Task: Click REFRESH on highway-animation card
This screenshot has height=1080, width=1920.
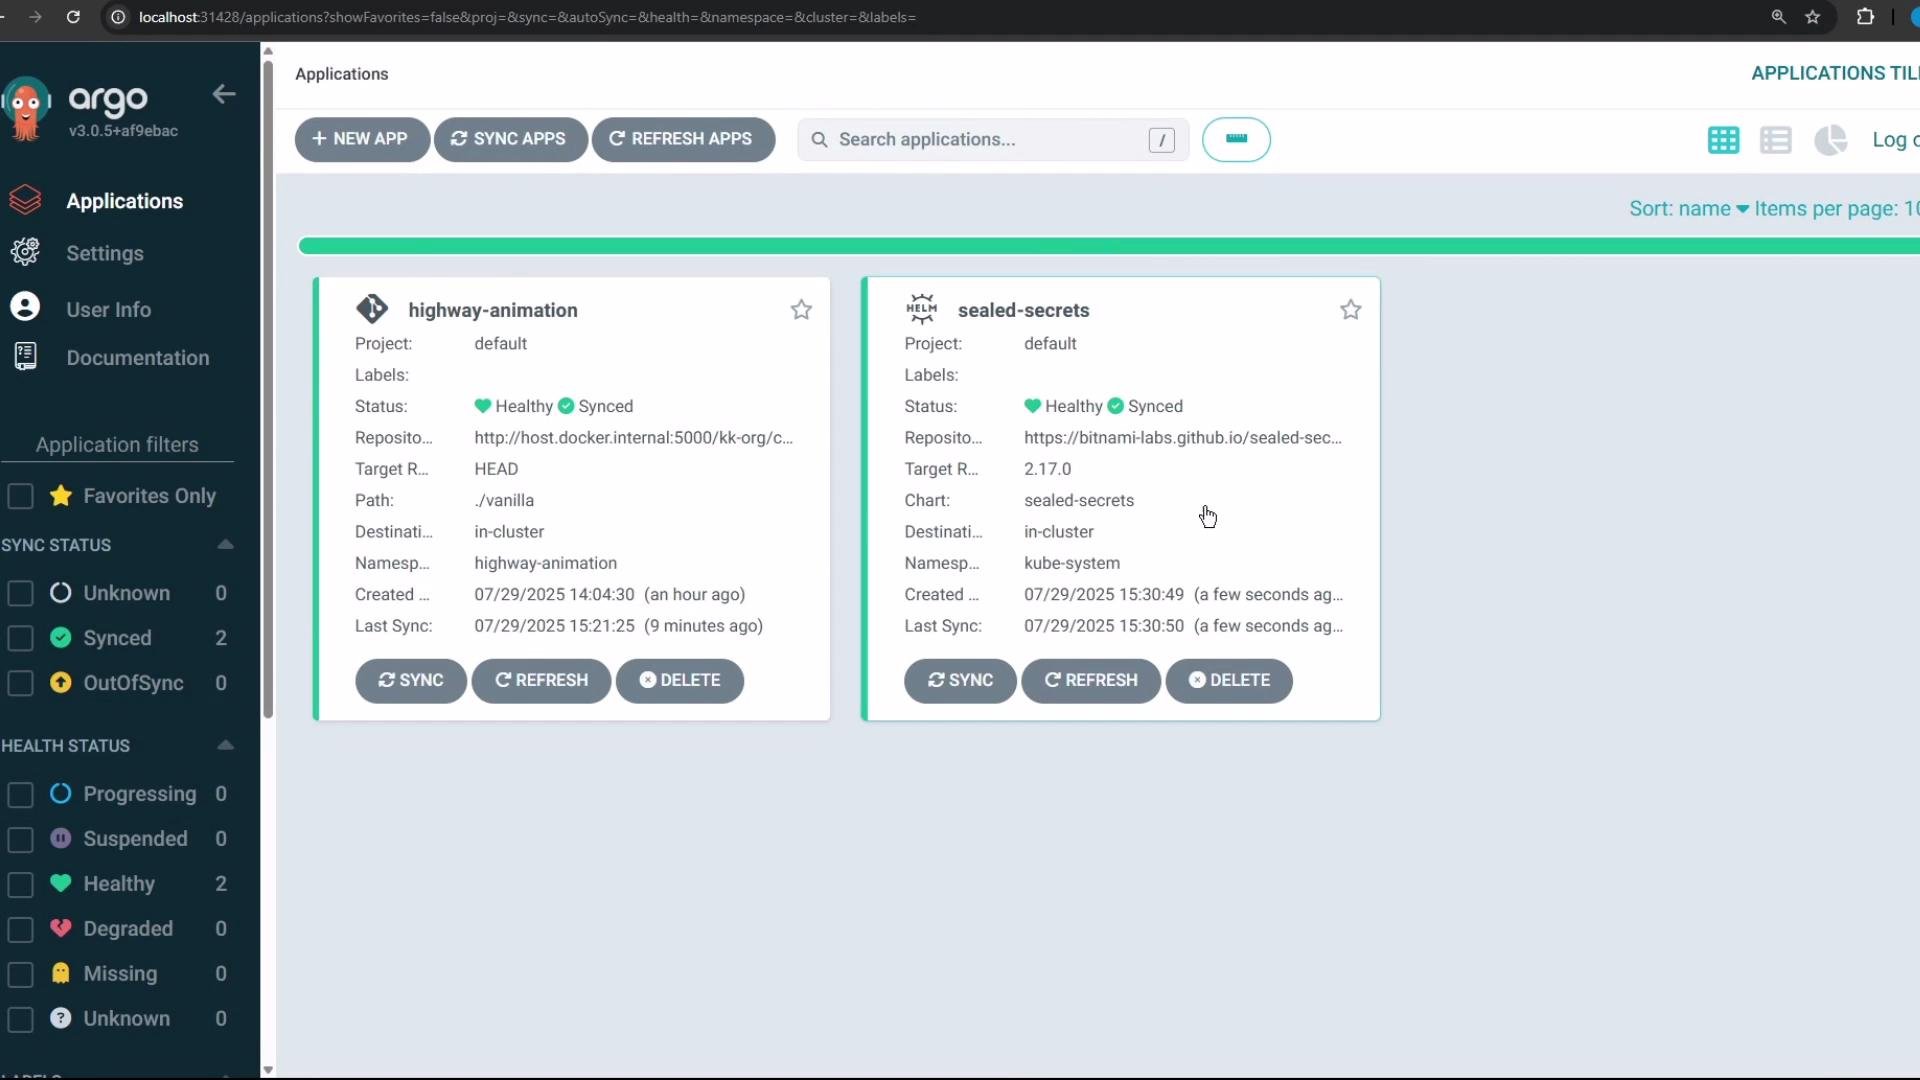Action: [x=541, y=681]
